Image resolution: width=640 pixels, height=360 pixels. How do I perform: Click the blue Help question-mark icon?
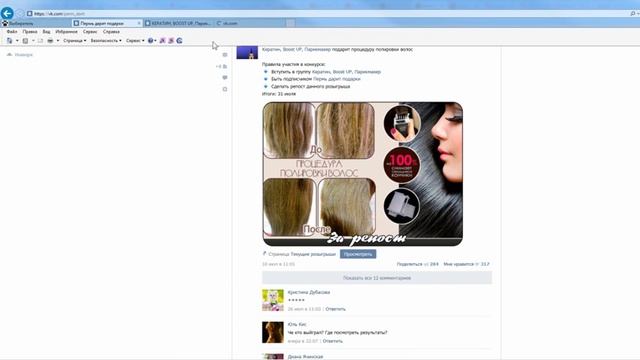pyautogui.click(x=150, y=40)
